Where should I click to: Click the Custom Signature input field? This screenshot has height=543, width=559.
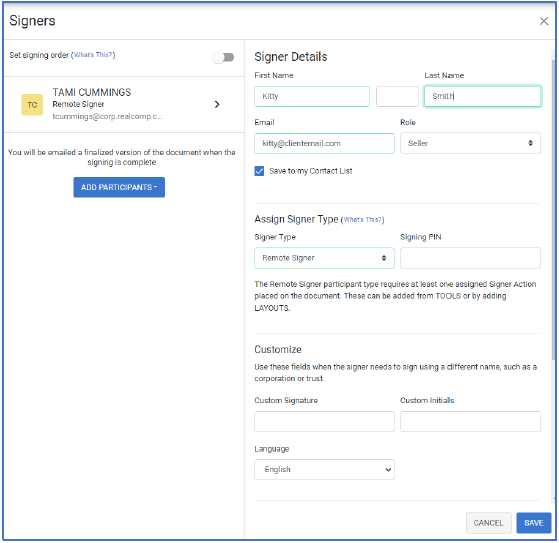324,422
